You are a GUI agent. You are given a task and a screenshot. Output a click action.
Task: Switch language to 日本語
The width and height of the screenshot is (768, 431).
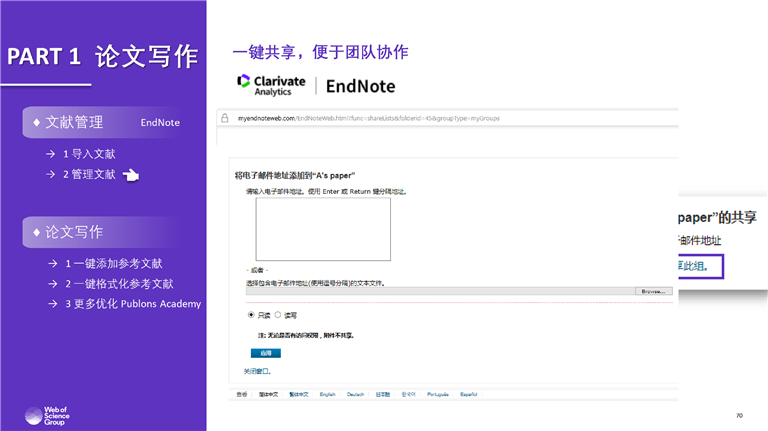point(383,394)
